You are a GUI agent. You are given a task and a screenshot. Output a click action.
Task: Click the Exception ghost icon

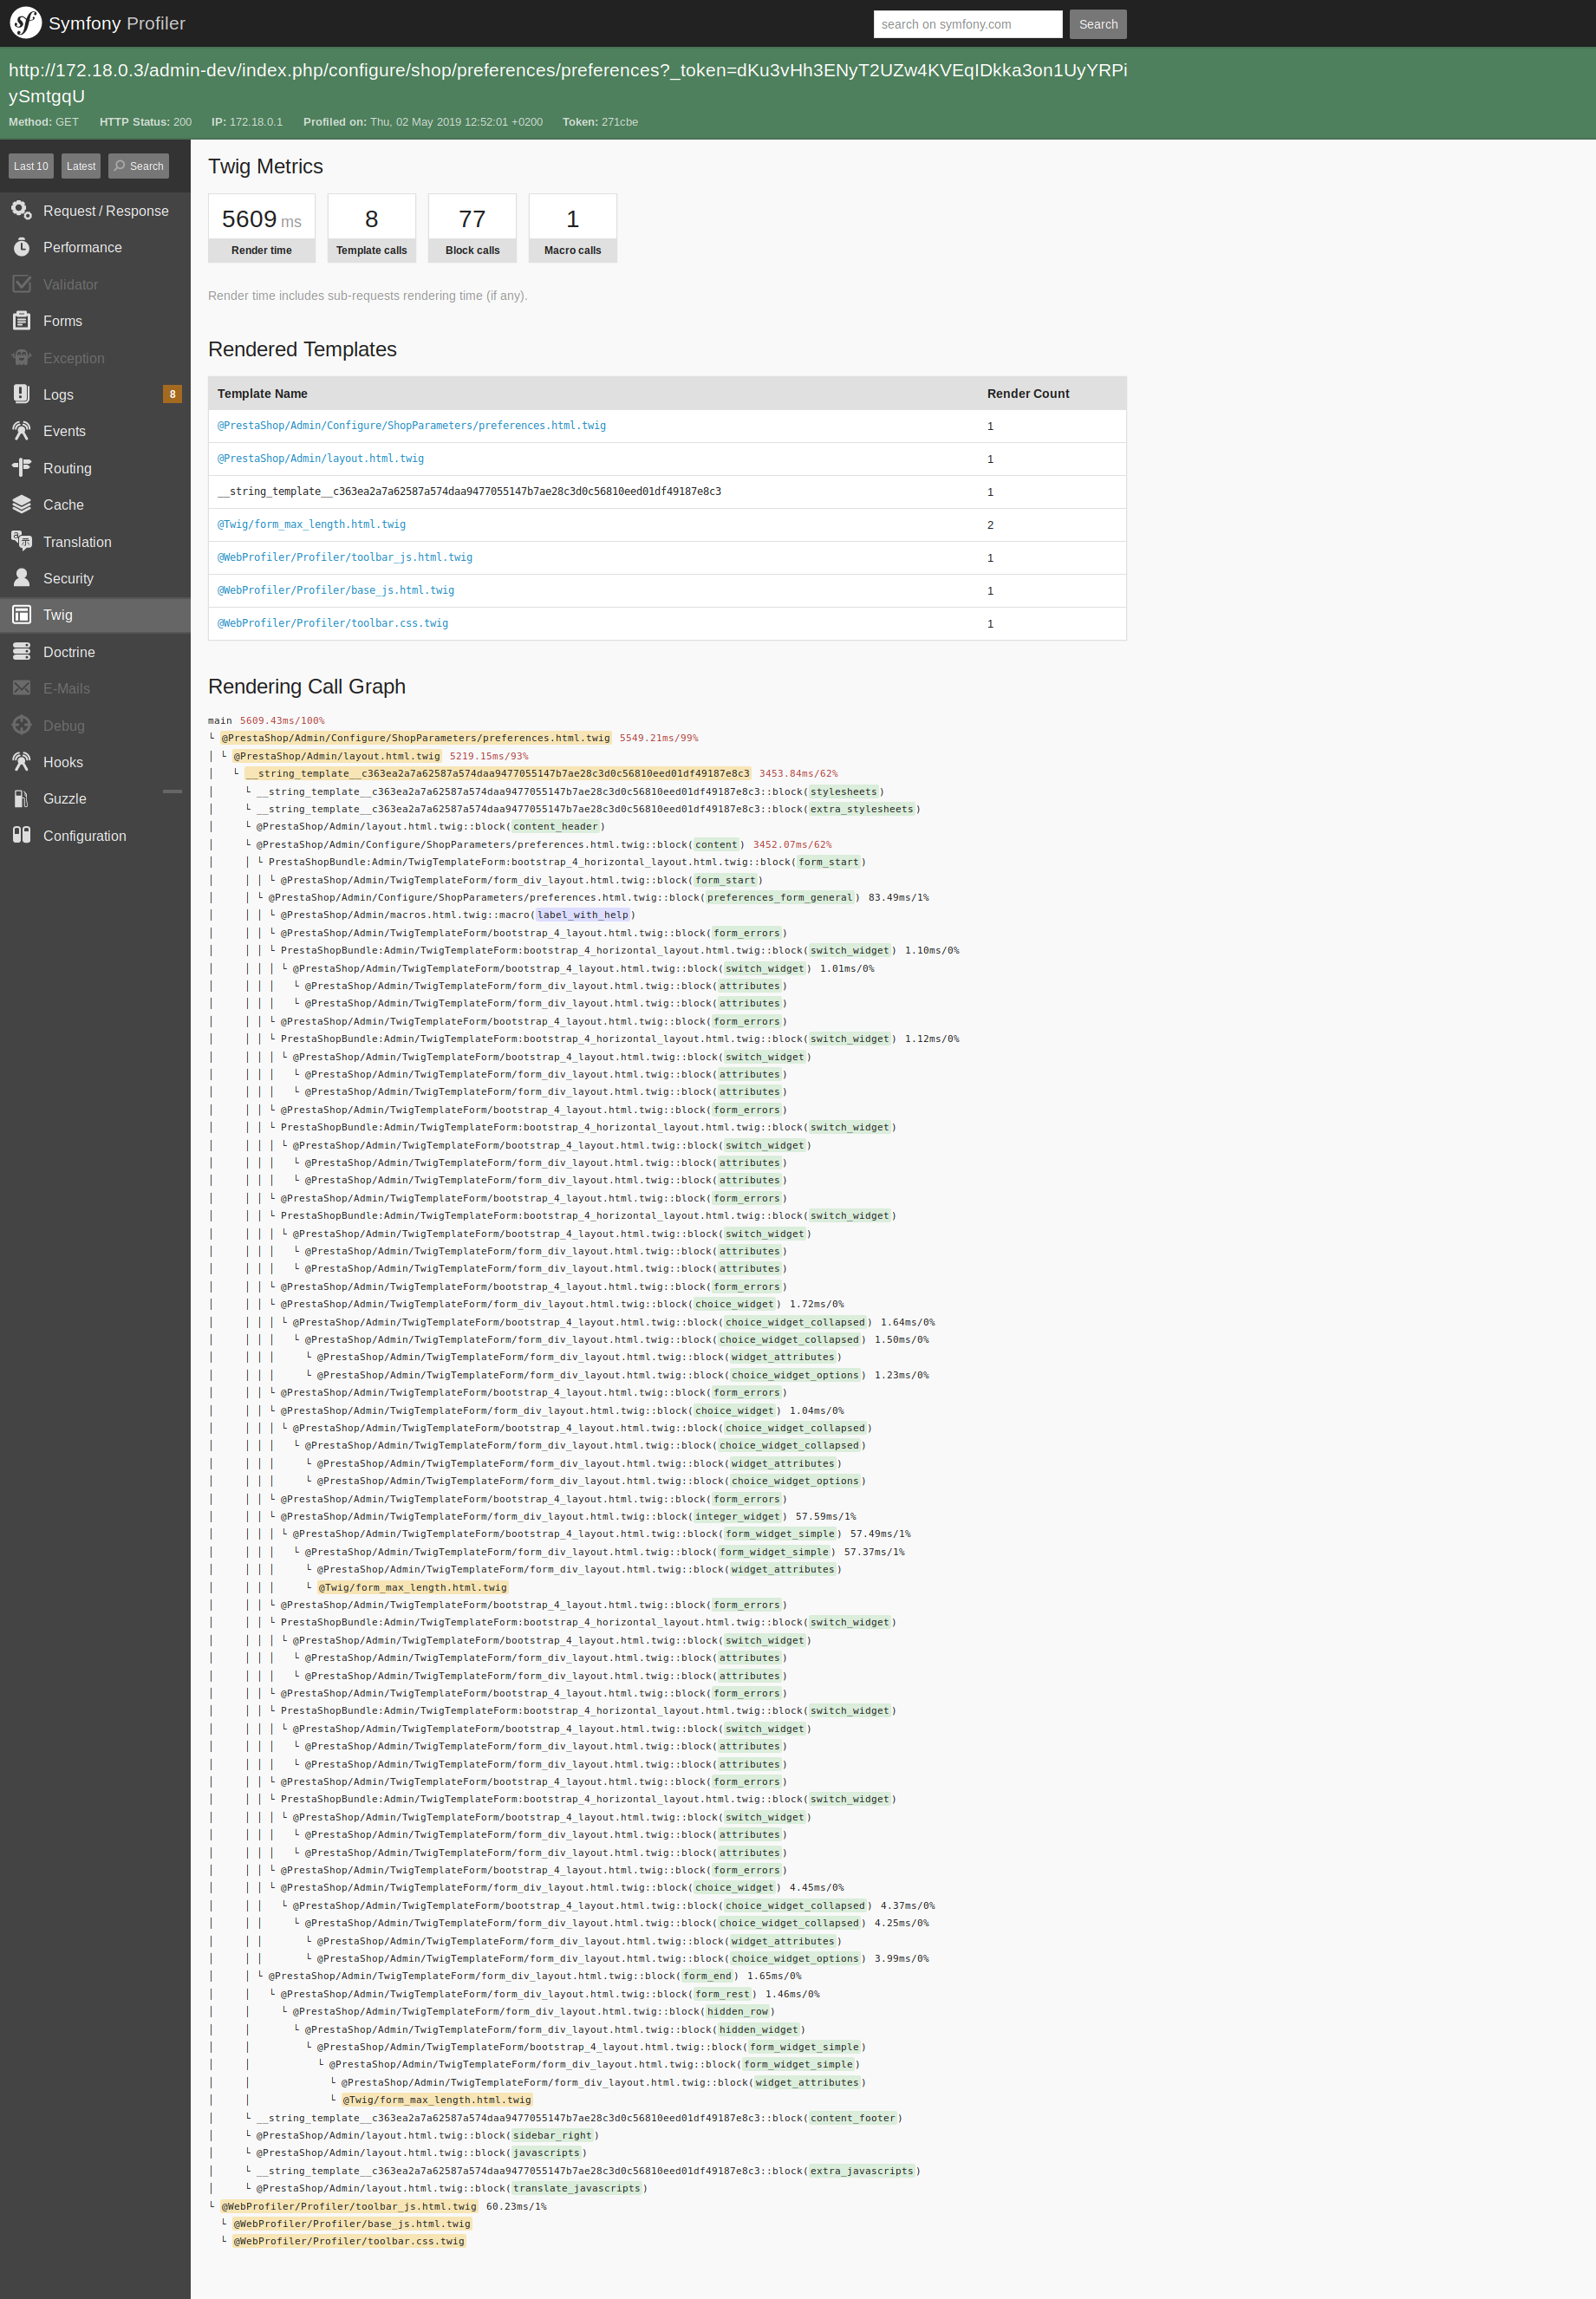(21, 358)
